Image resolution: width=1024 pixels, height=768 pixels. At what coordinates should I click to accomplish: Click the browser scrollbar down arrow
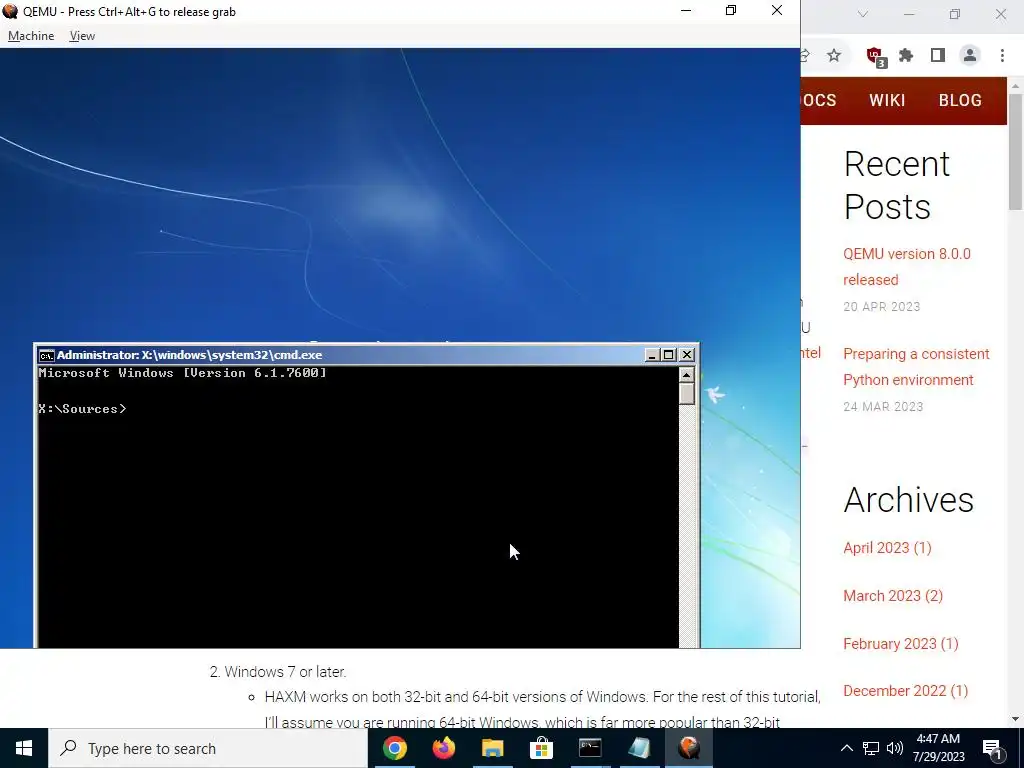(x=1016, y=719)
